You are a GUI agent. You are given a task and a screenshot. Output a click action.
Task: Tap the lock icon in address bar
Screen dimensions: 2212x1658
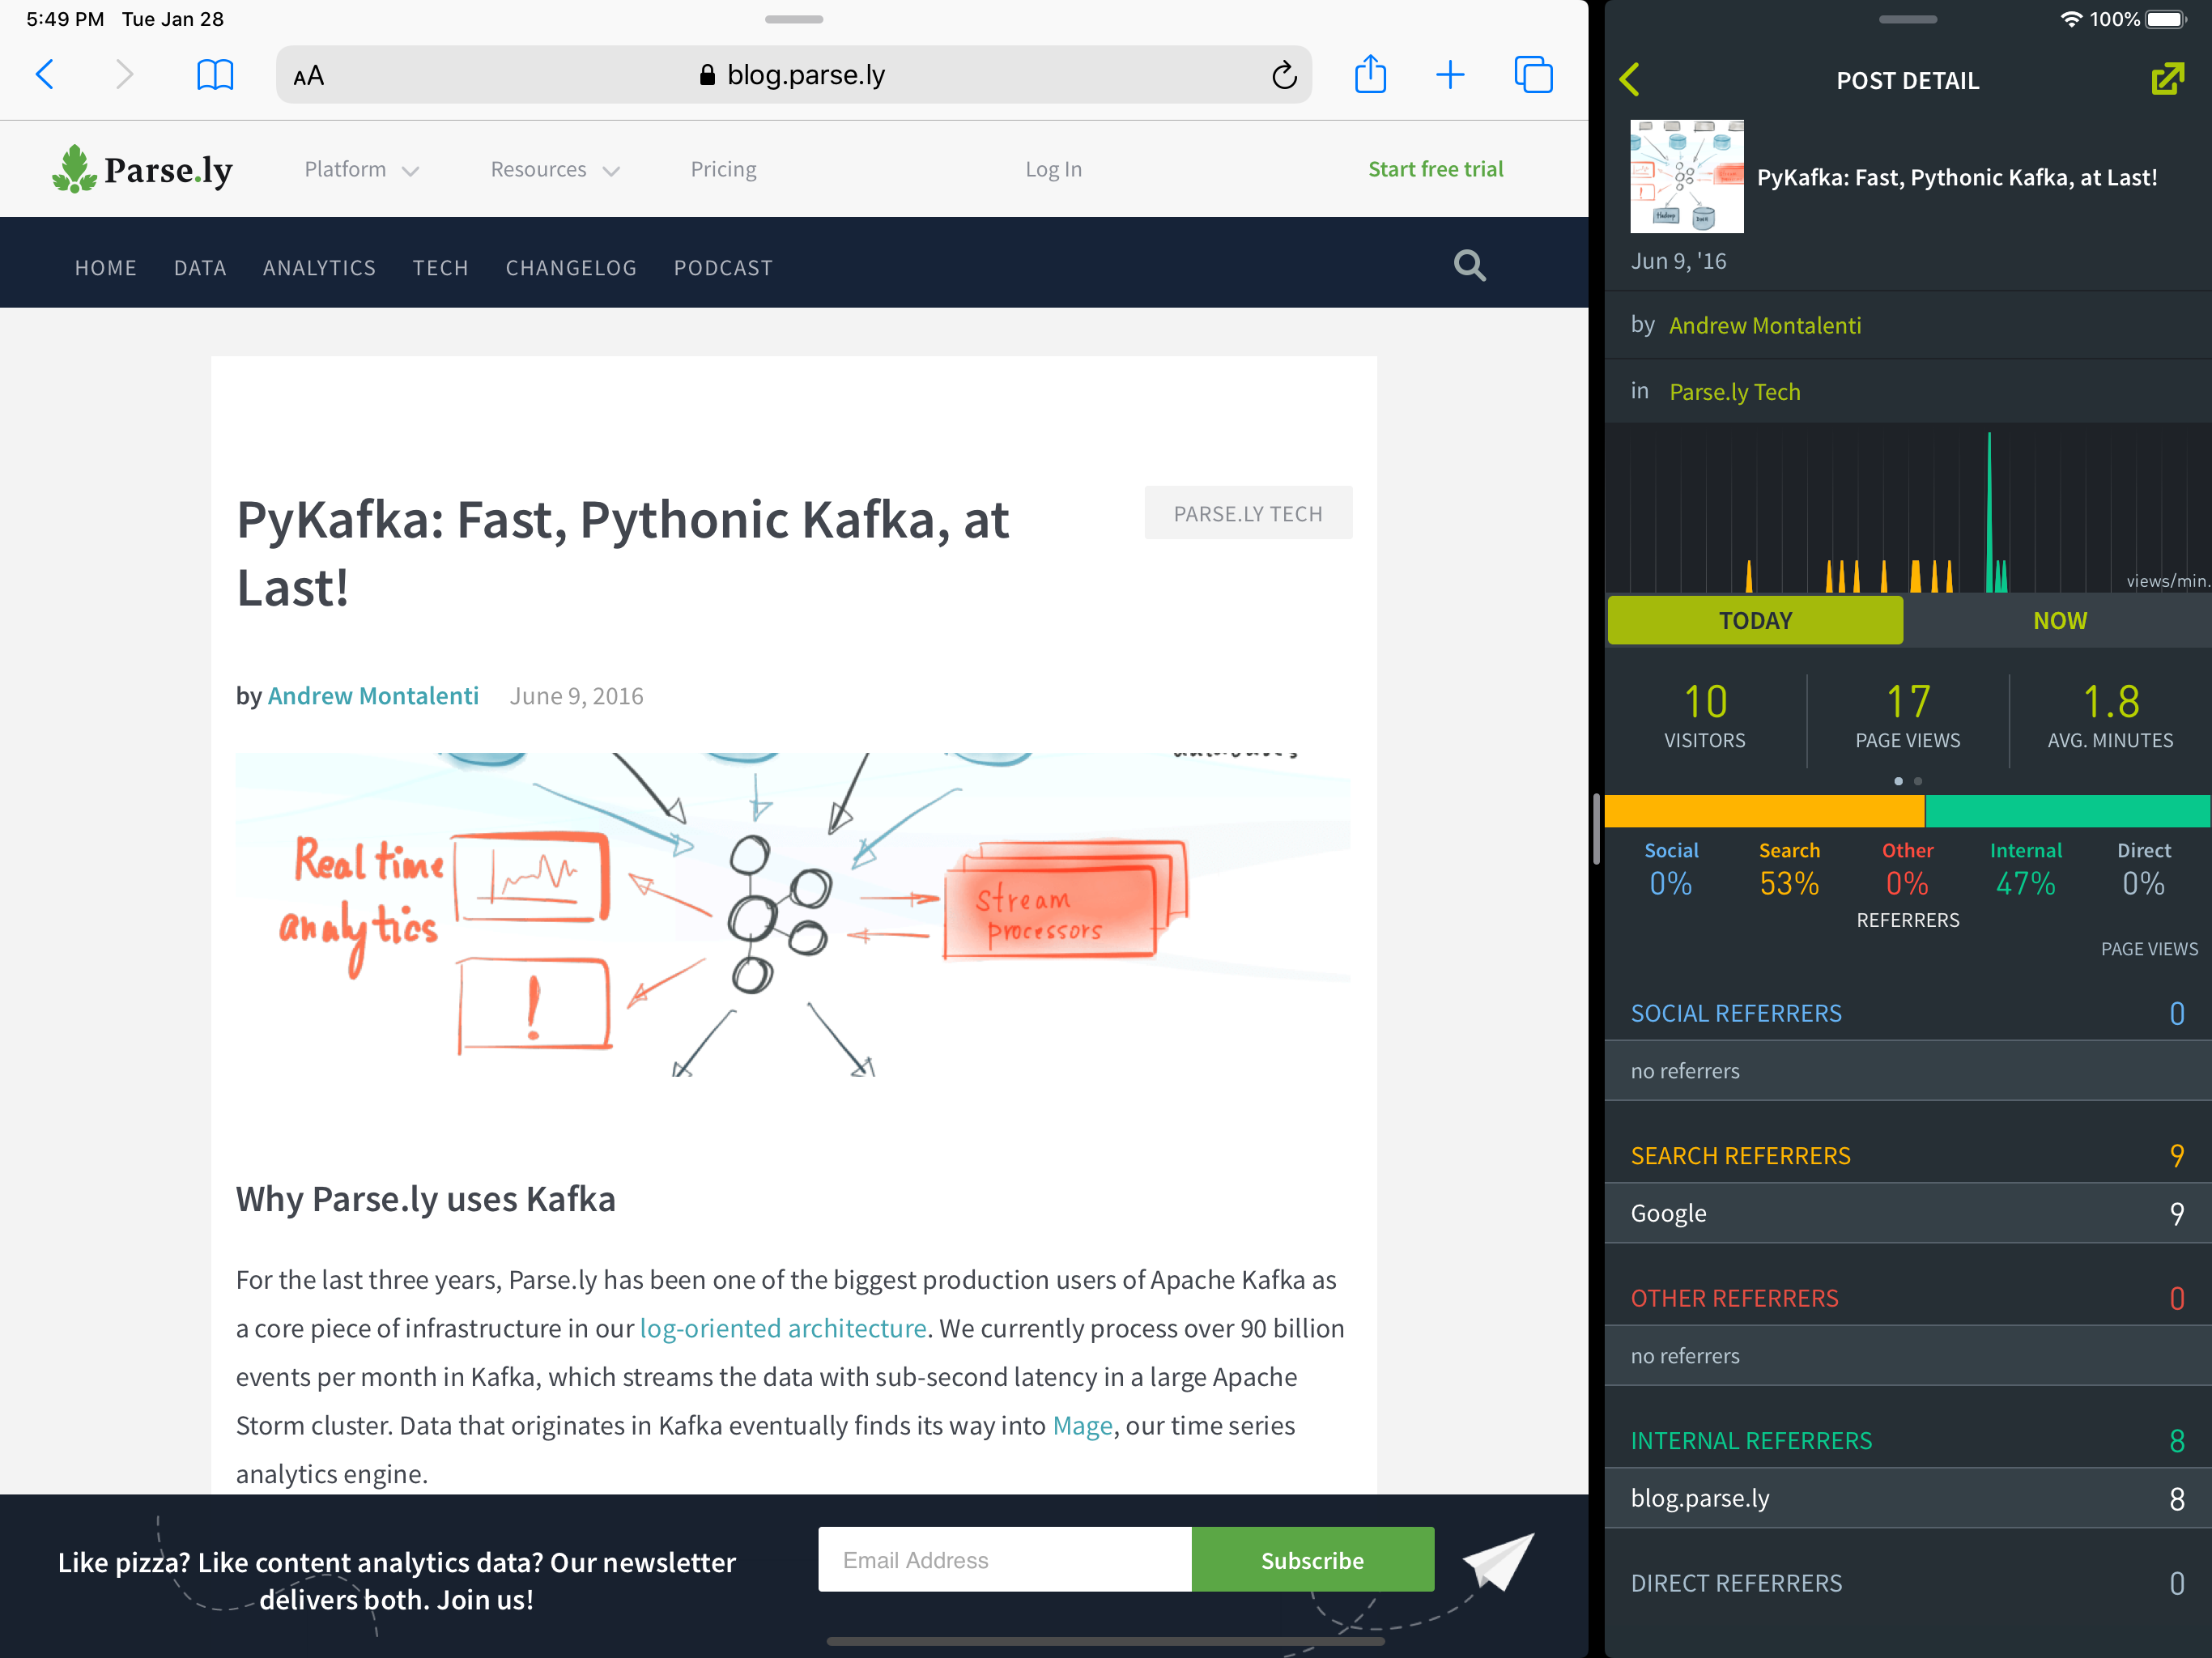(x=707, y=75)
